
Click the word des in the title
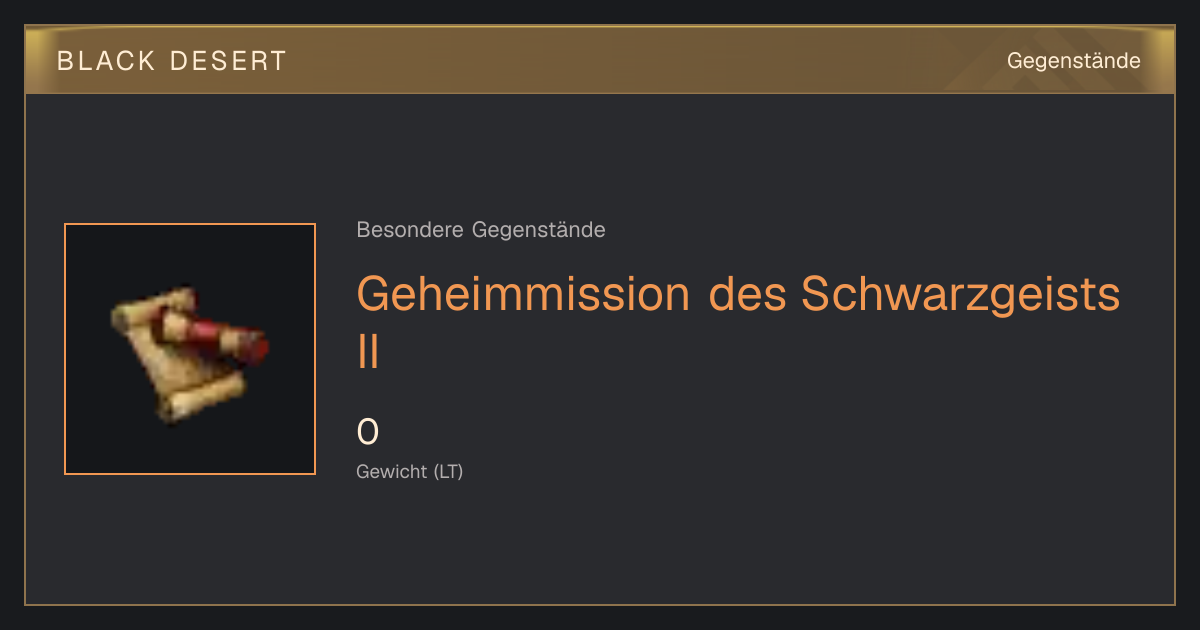[748, 294]
